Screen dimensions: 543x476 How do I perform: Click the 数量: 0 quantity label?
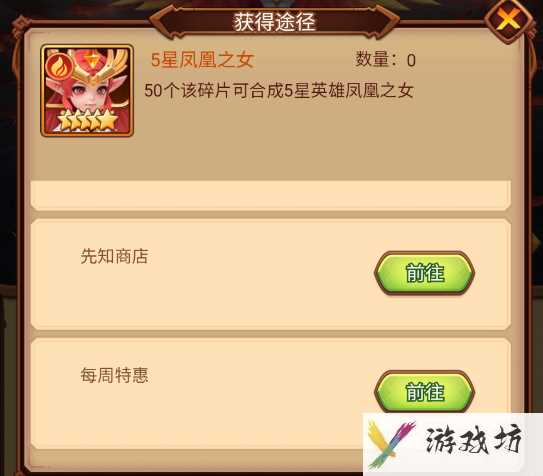point(385,60)
